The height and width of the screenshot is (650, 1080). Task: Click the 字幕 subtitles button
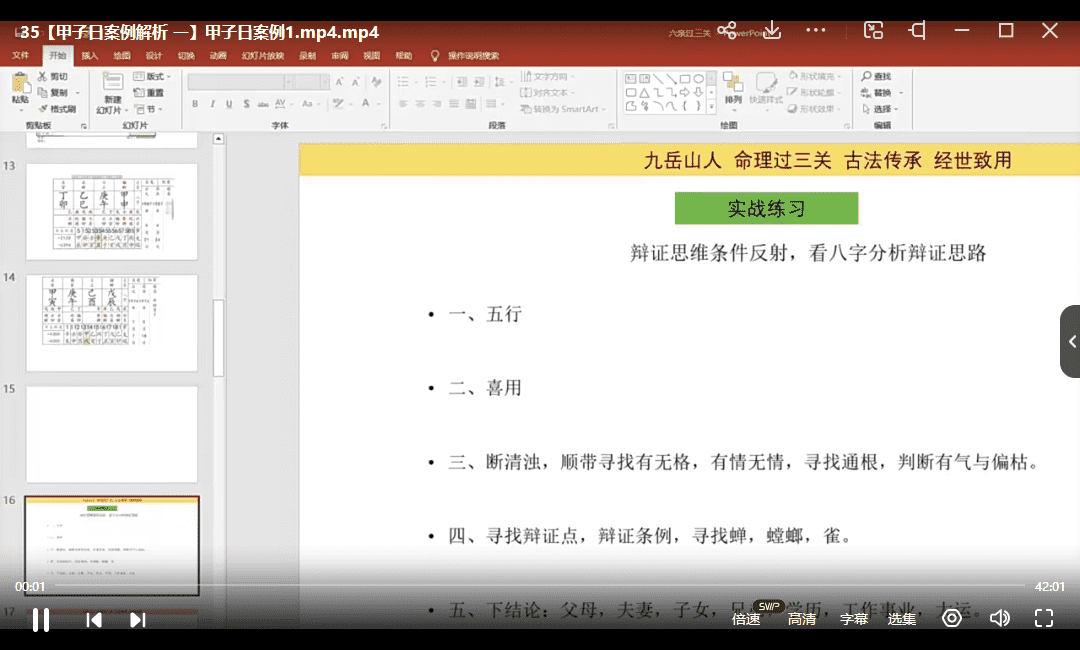coord(854,619)
